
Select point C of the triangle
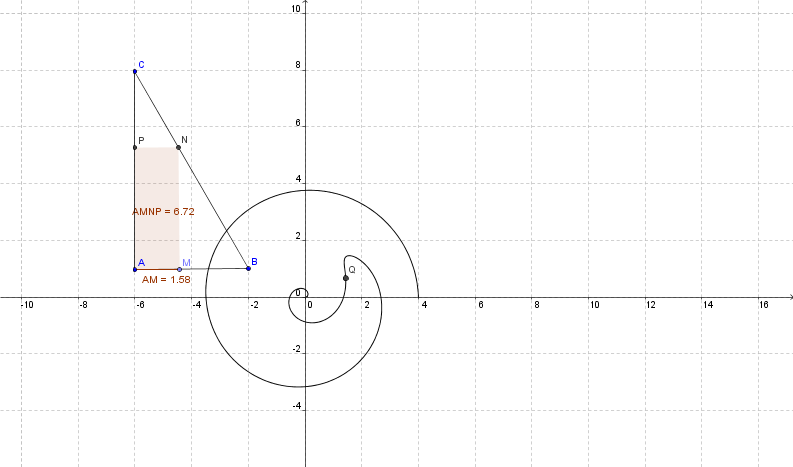pos(135,71)
